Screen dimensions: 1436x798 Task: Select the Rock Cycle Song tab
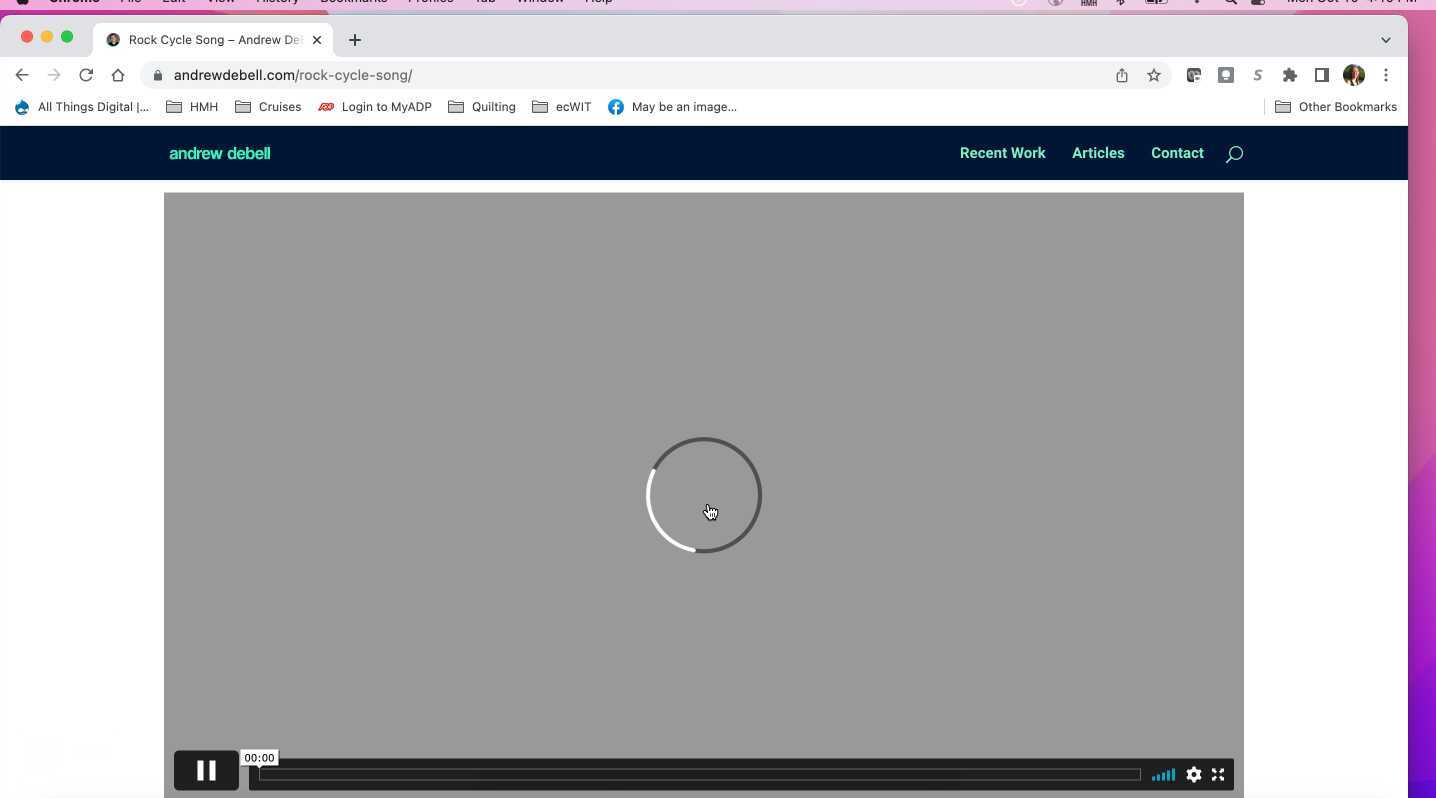(x=213, y=40)
